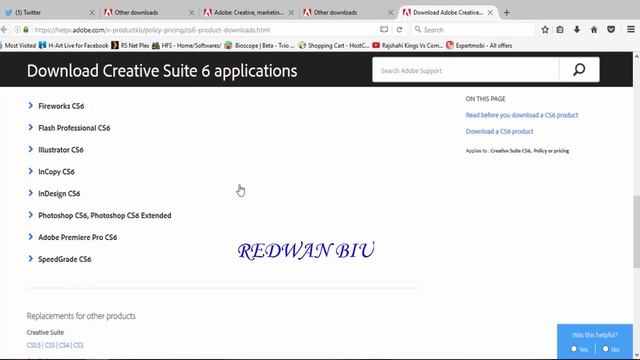Click the browser back arrow
This screenshot has width=640, height=360.
point(4,29)
